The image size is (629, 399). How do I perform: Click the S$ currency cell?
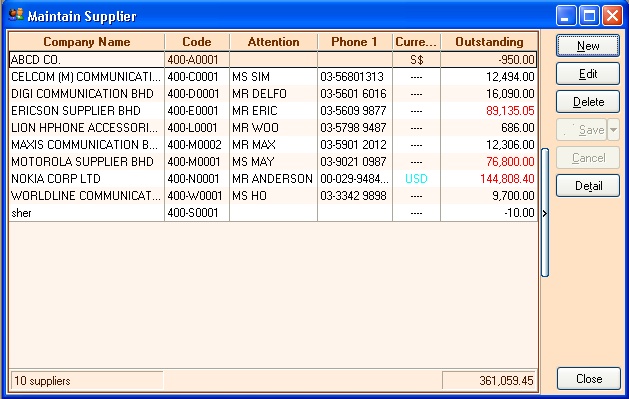click(x=416, y=60)
